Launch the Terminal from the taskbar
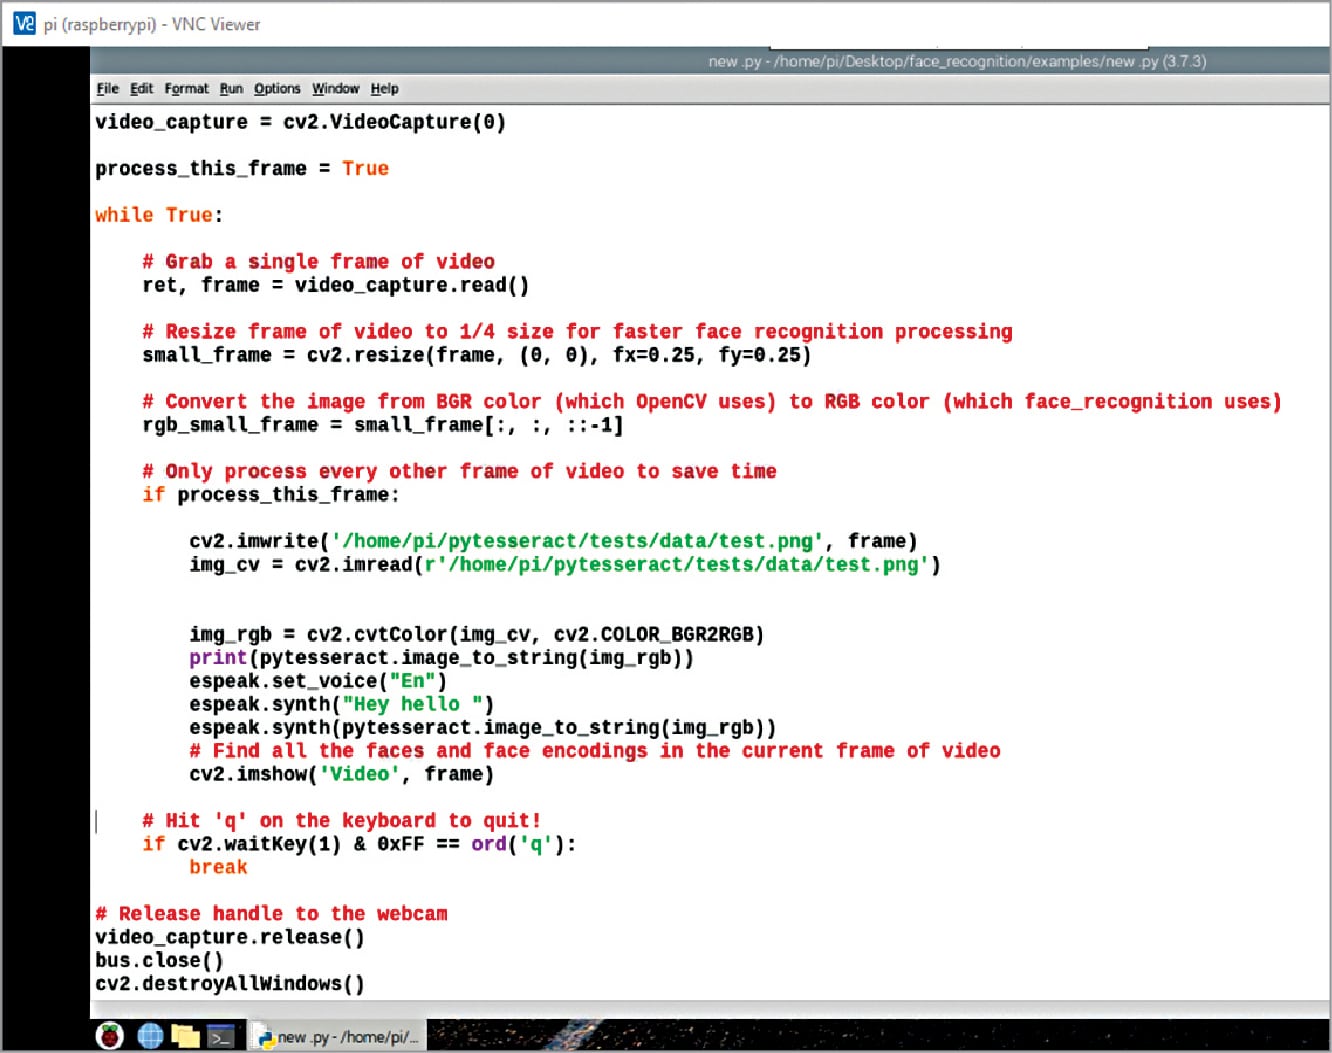1332x1053 pixels. pos(222,1036)
